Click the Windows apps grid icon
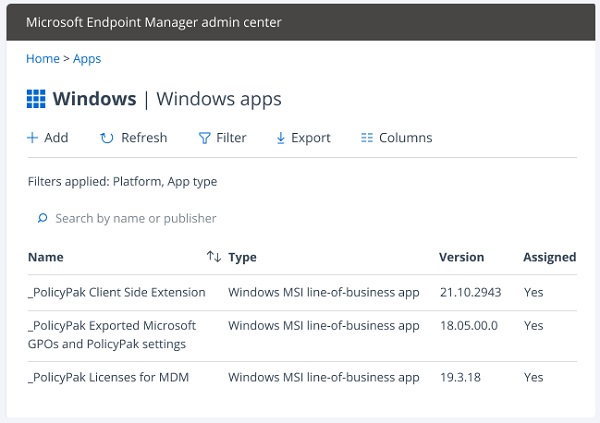This screenshot has height=423, width=600. [x=36, y=99]
